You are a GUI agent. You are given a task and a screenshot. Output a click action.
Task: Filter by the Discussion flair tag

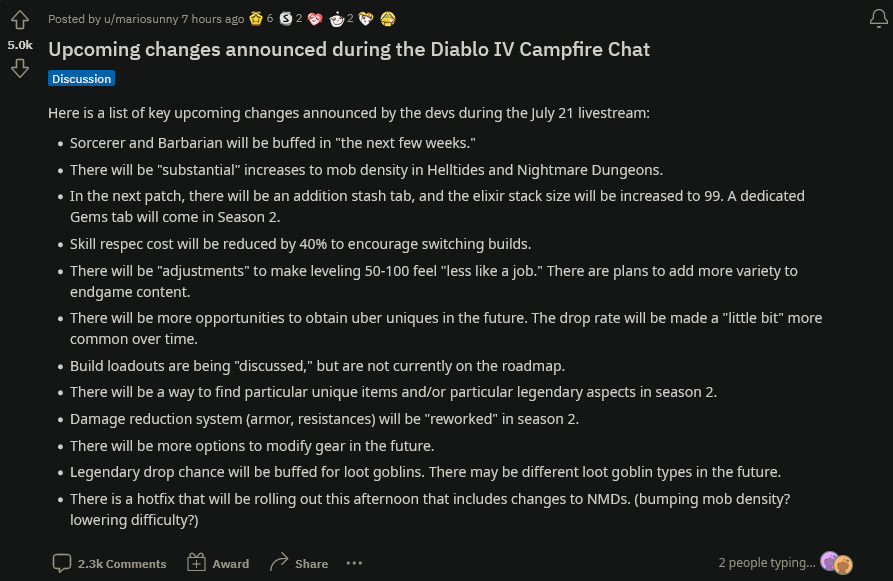81,78
